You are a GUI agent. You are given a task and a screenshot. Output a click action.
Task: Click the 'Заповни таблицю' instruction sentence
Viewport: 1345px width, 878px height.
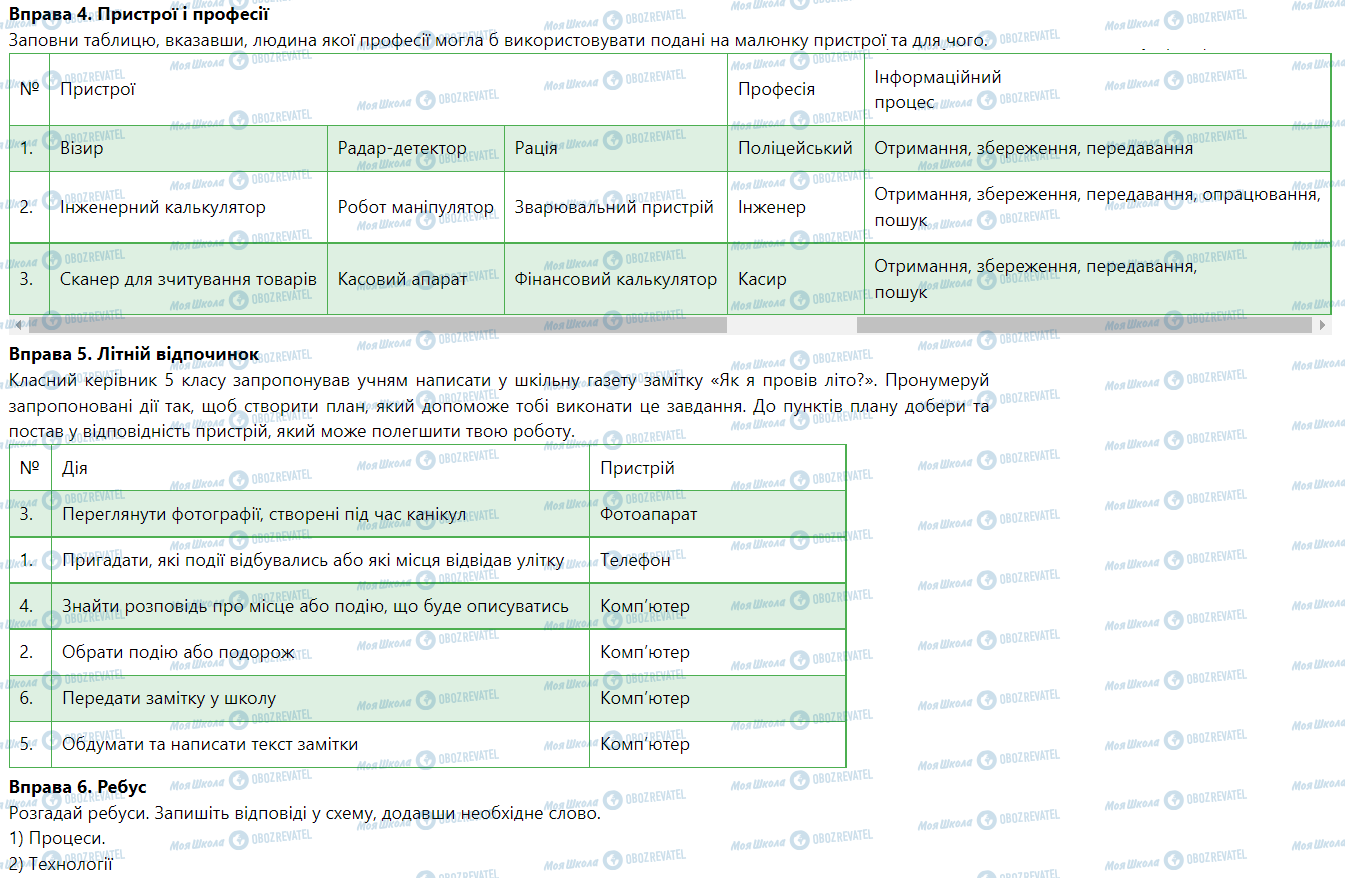pos(497,41)
